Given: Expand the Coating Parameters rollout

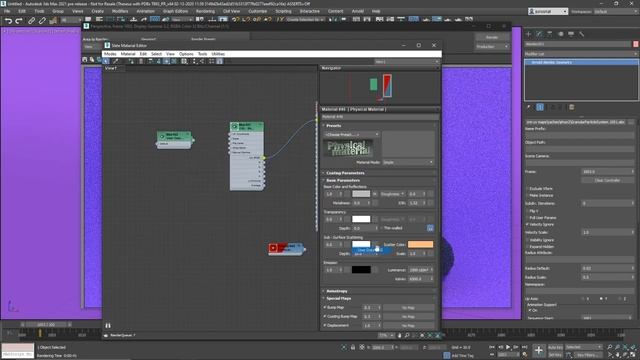Looking at the screenshot, I should coord(345,173).
